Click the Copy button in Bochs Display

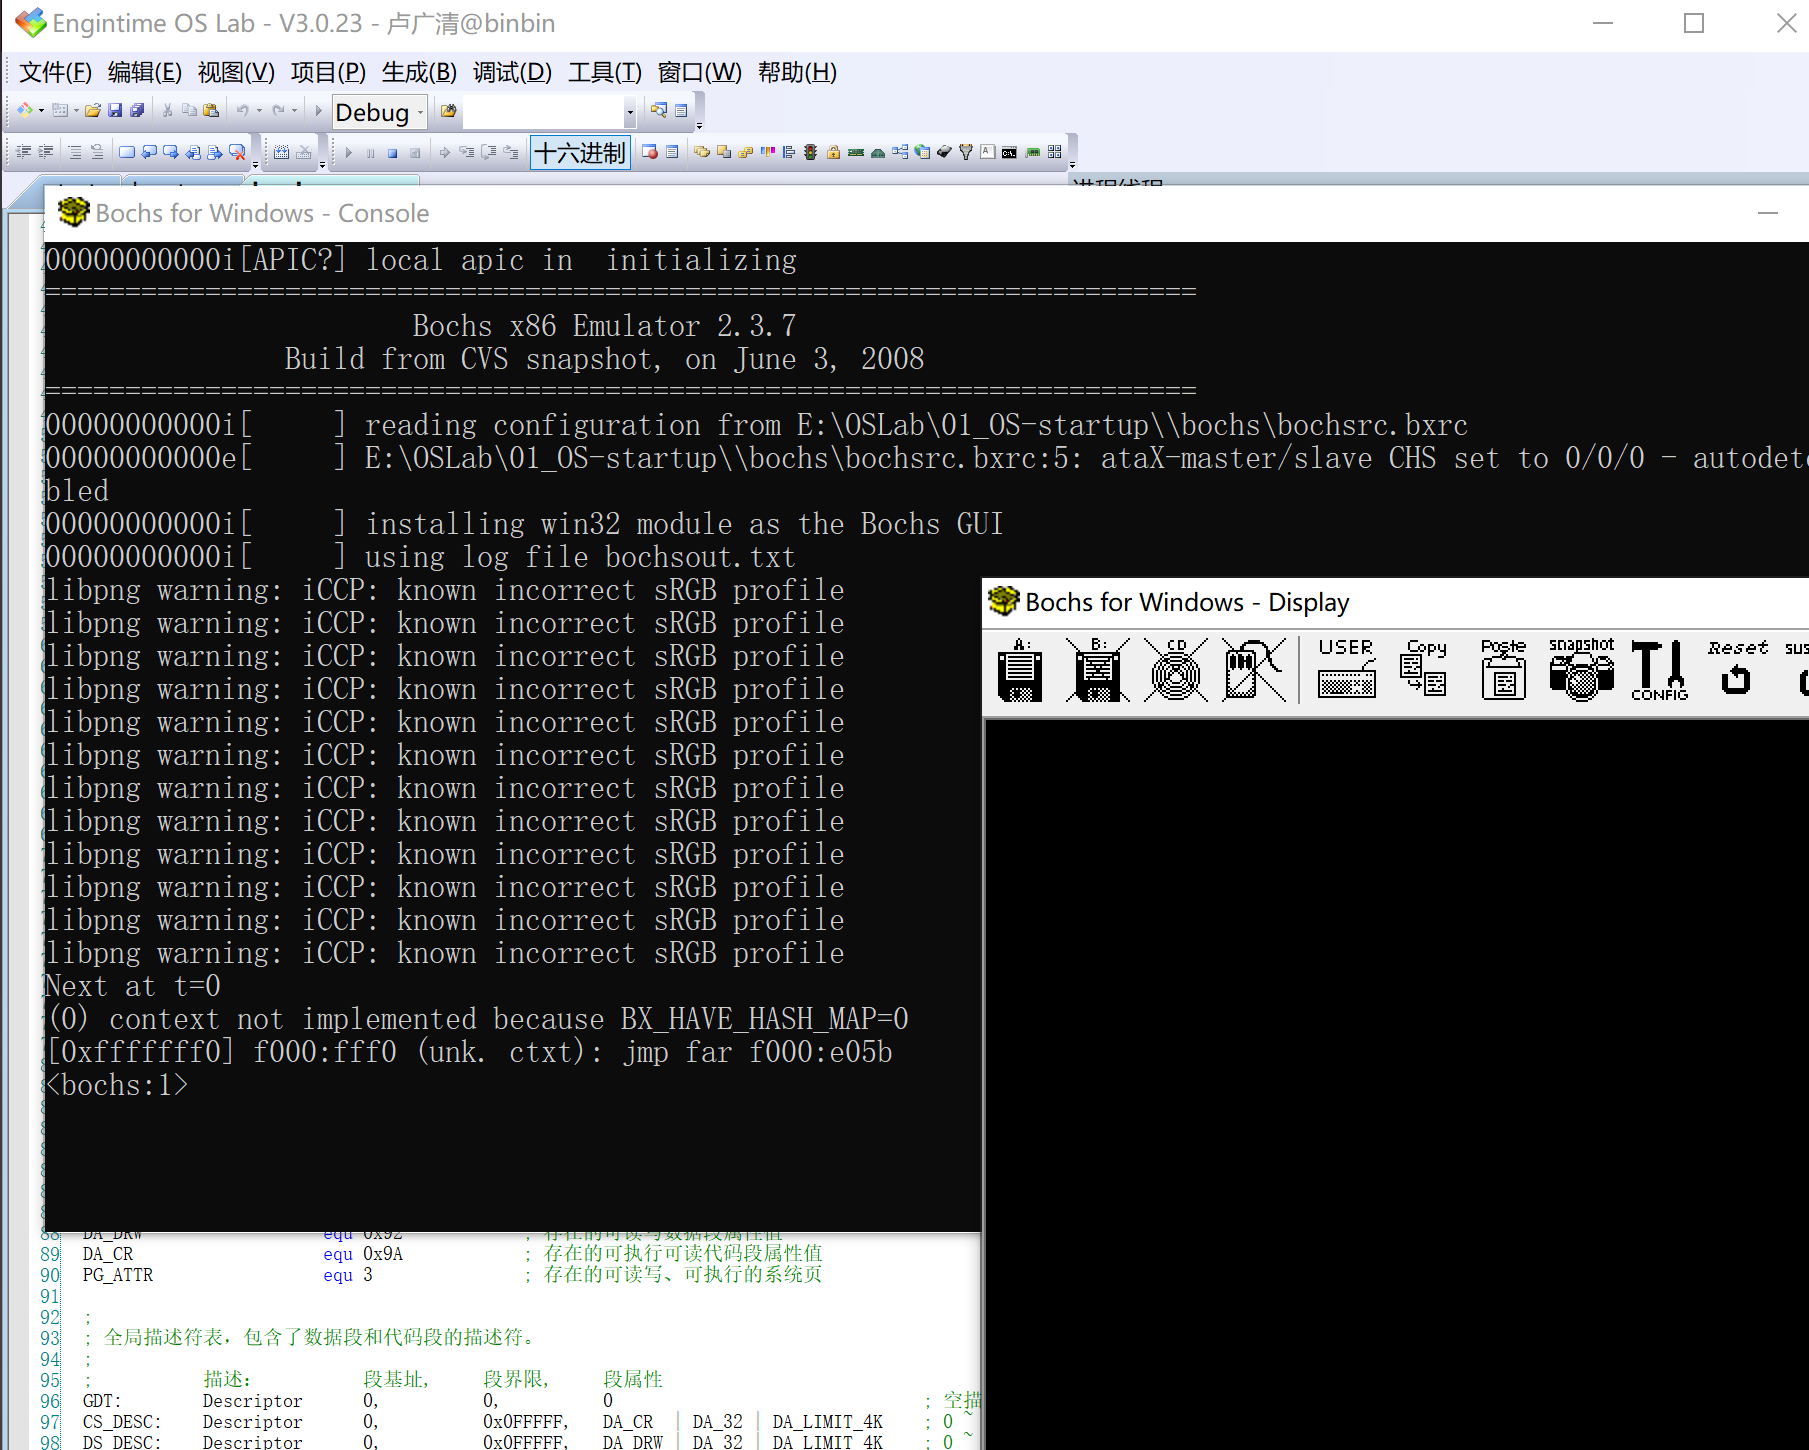1424,668
